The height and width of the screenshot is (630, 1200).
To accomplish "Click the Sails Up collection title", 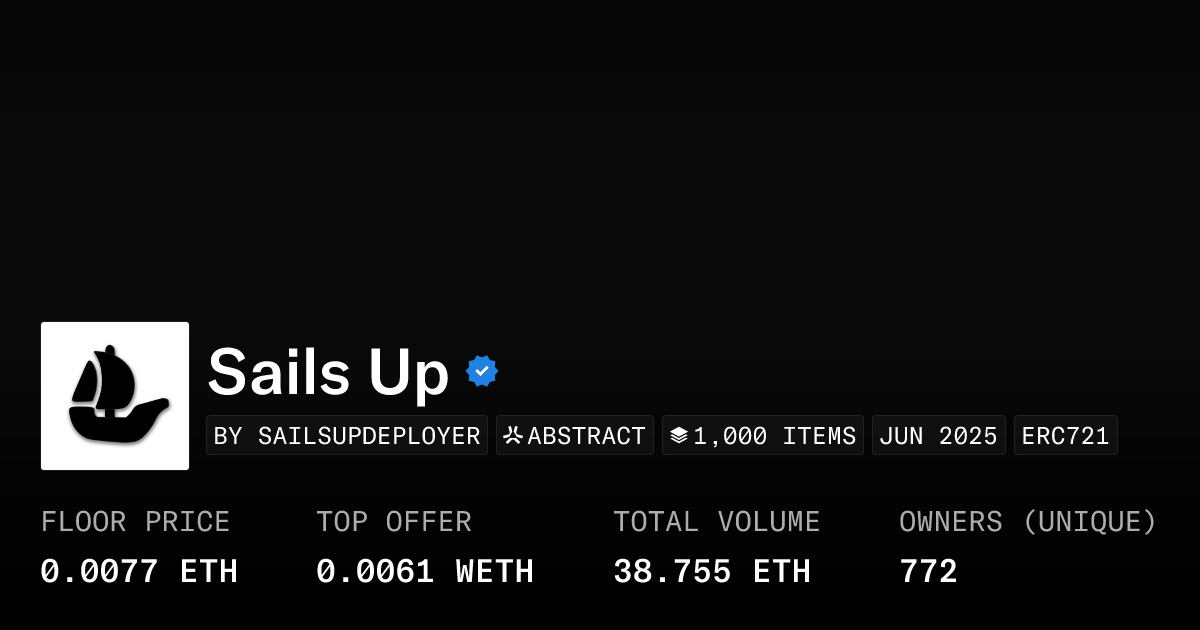I will [x=328, y=372].
